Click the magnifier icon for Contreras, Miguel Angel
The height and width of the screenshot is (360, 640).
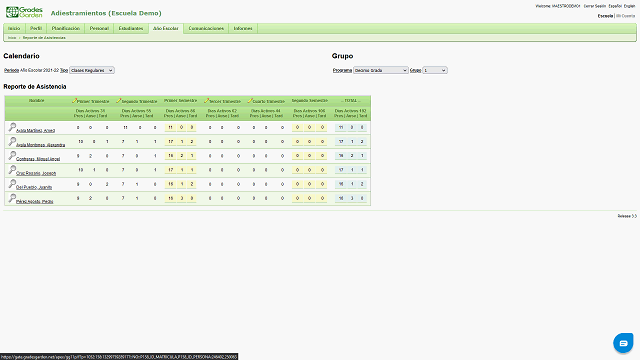click(12, 156)
